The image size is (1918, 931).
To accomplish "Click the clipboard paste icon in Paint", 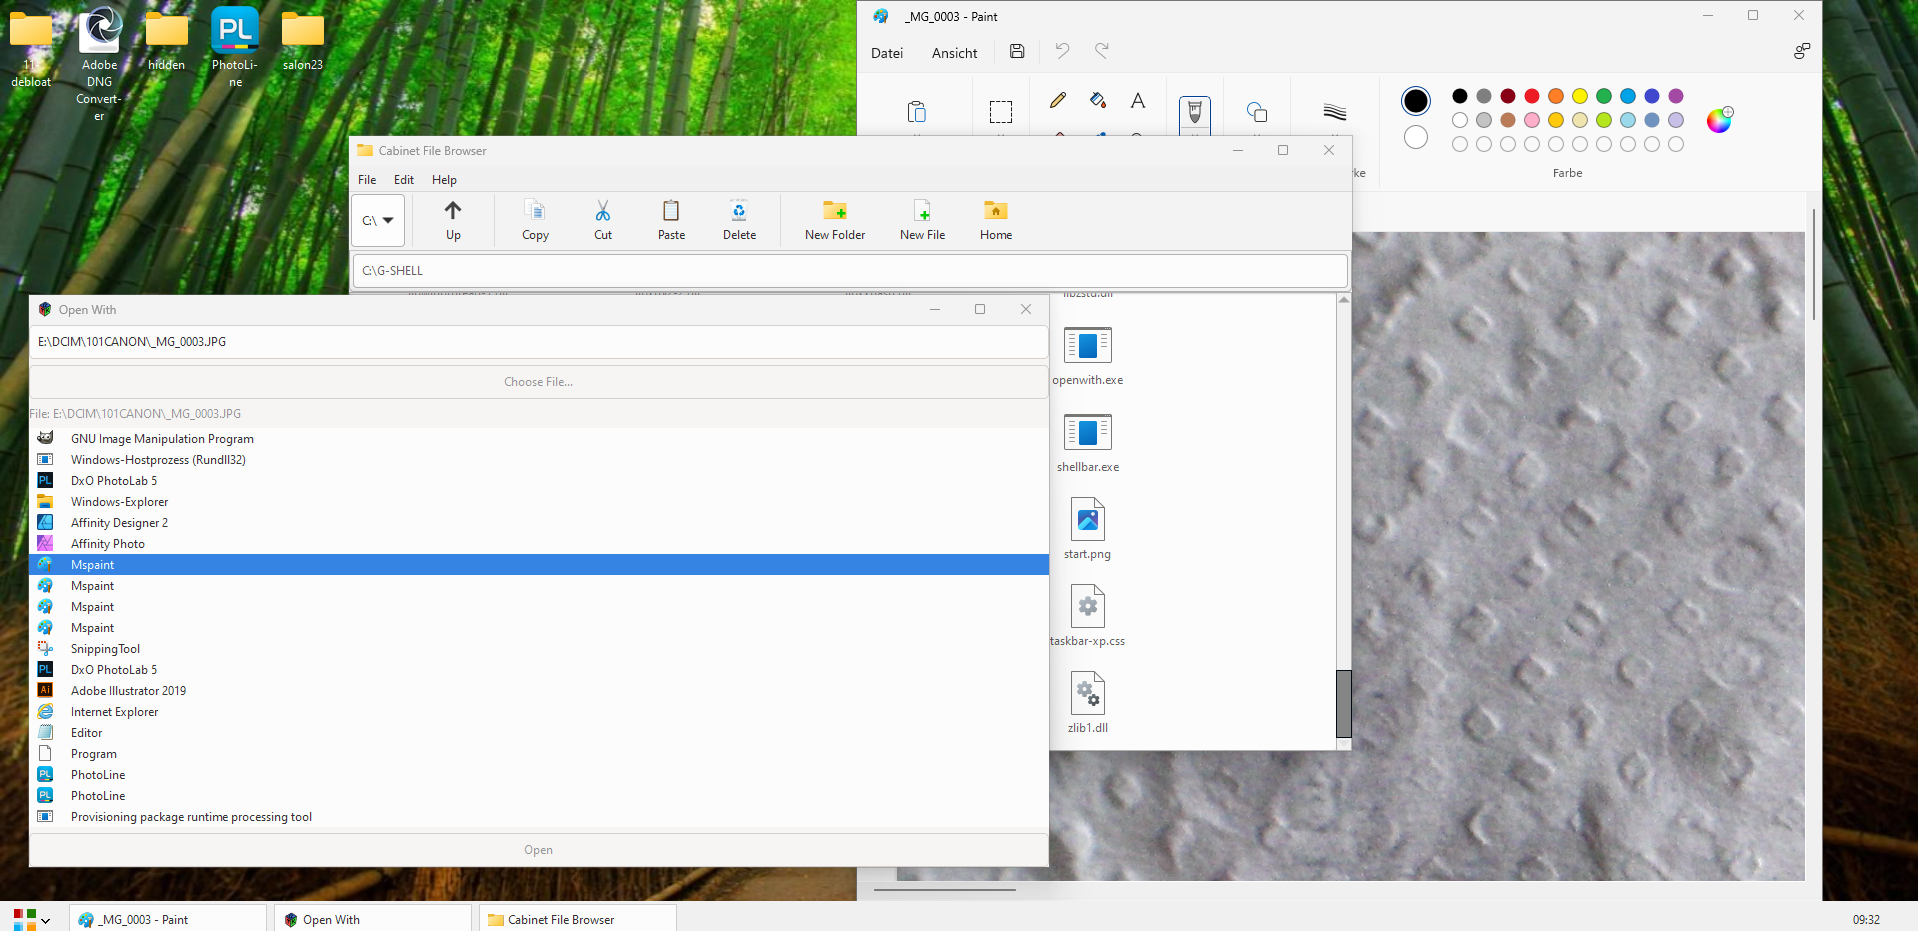I will [916, 111].
